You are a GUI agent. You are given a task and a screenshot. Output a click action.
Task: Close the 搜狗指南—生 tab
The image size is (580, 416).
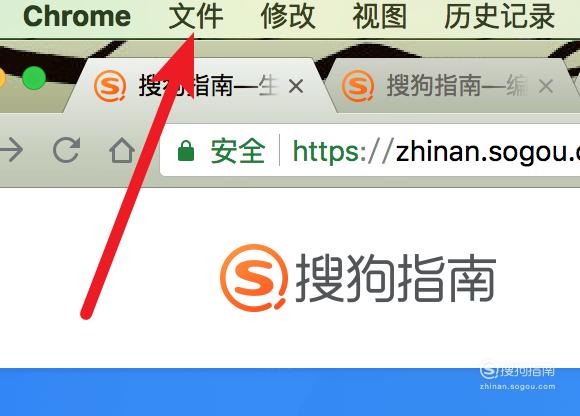296,87
